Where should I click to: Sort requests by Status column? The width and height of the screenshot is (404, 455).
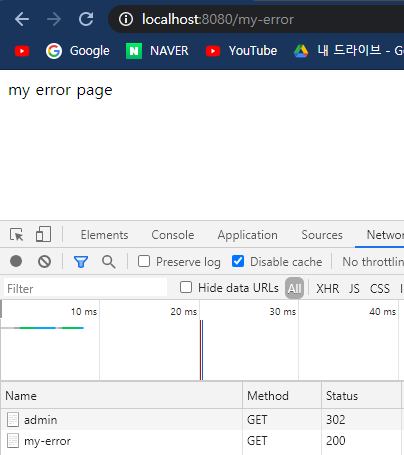(x=361, y=396)
